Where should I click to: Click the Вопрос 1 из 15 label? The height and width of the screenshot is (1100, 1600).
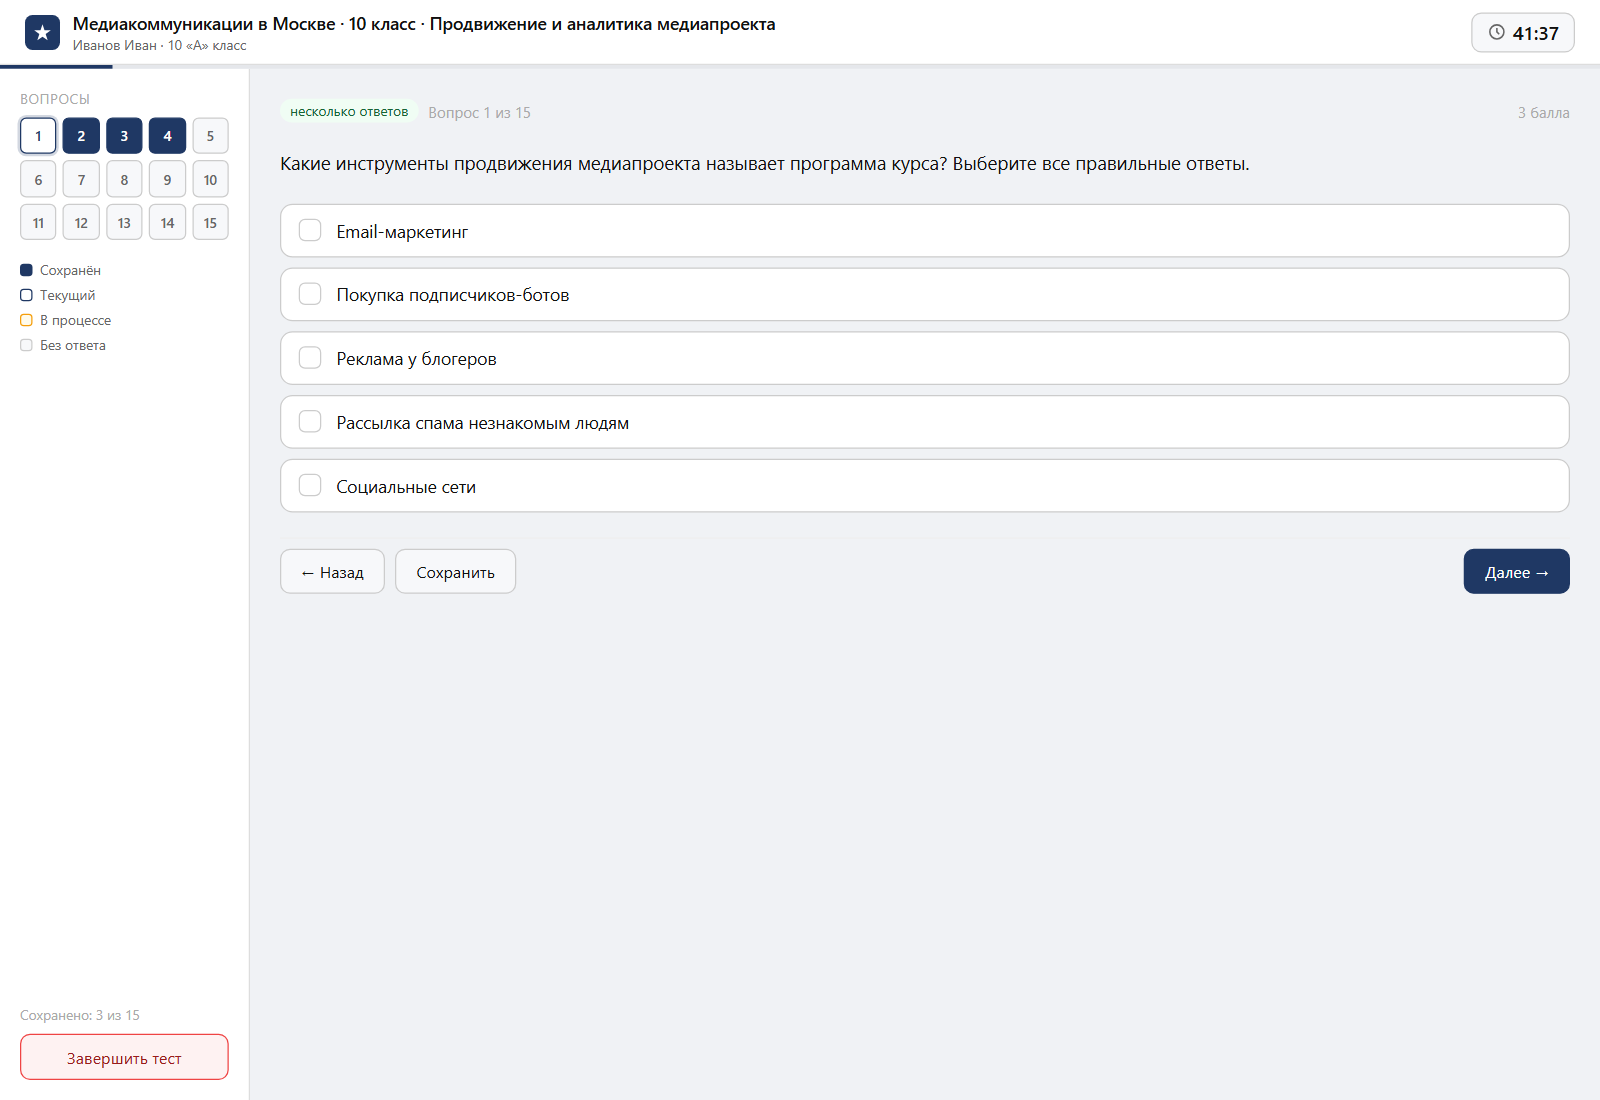[x=479, y=113]
